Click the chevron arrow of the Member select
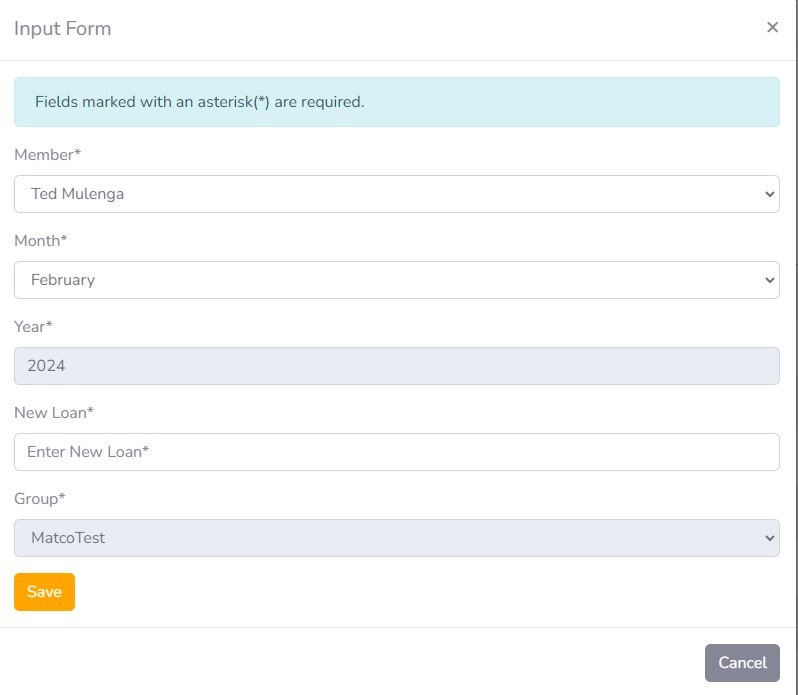798x695 pixels. [x=768, y=194]
